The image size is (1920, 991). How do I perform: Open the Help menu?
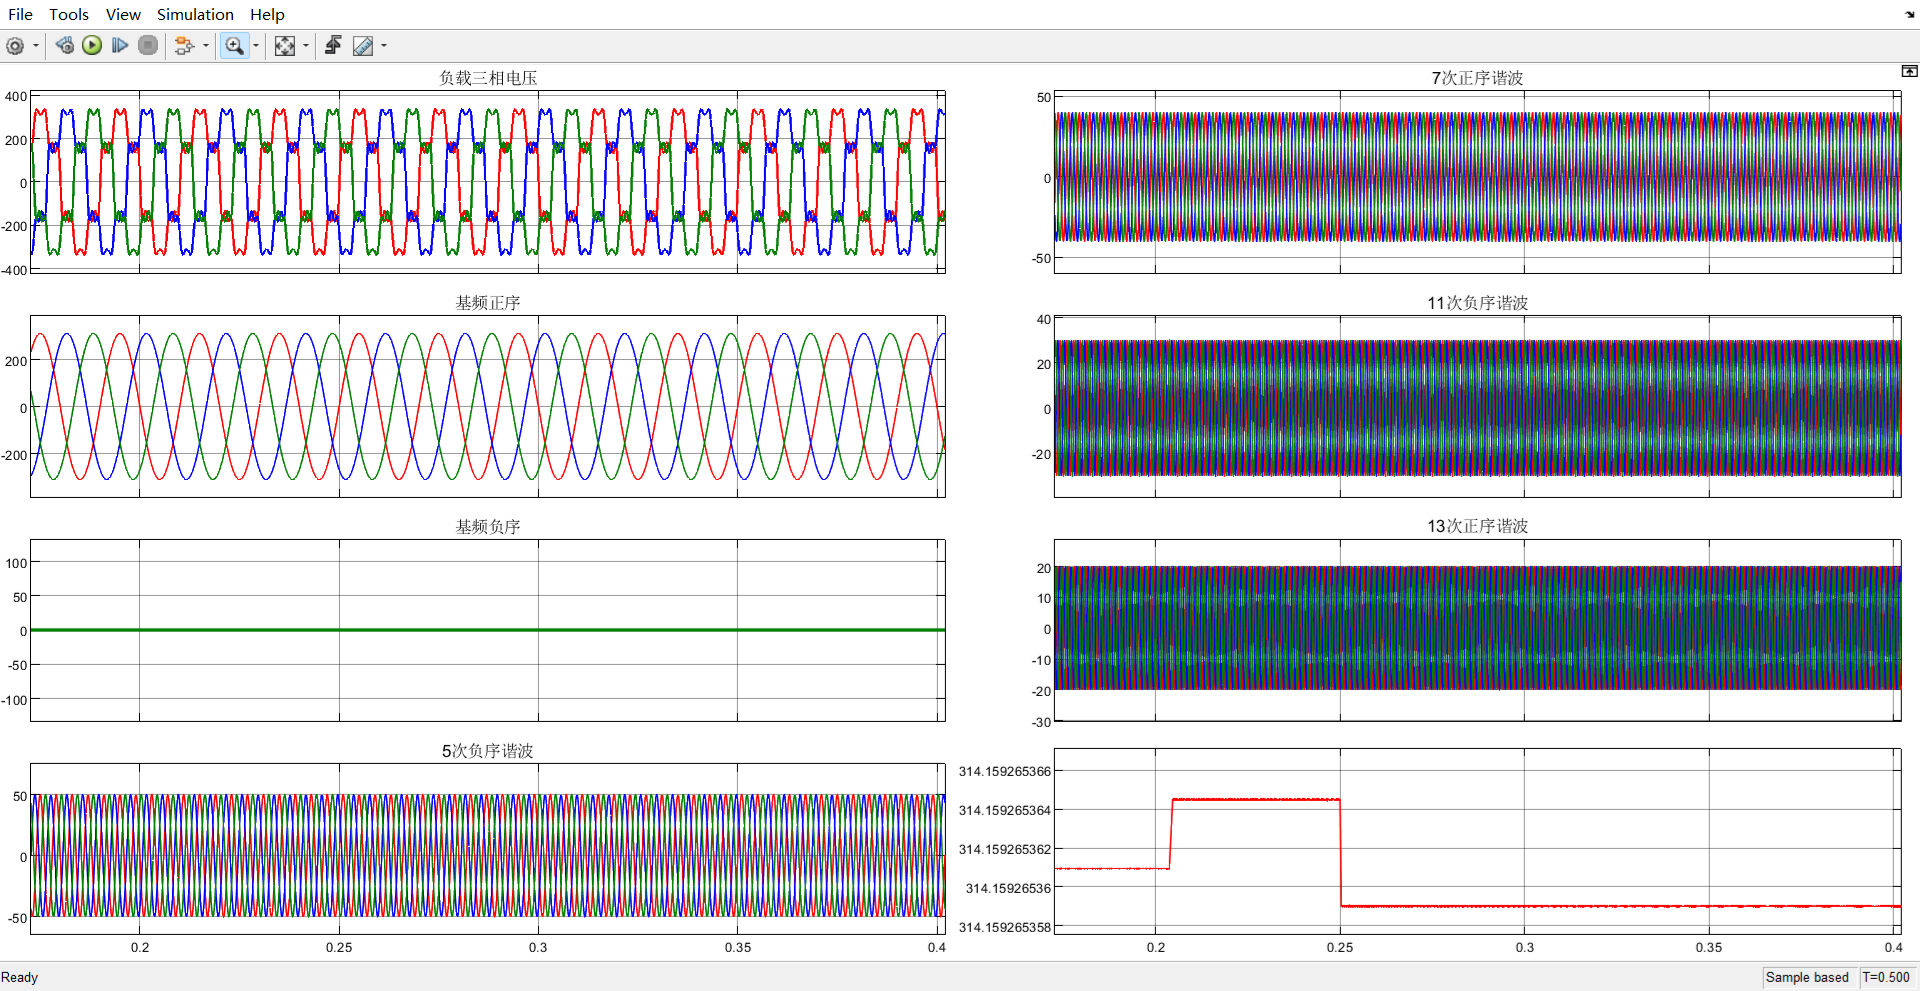tap(267, 14)
